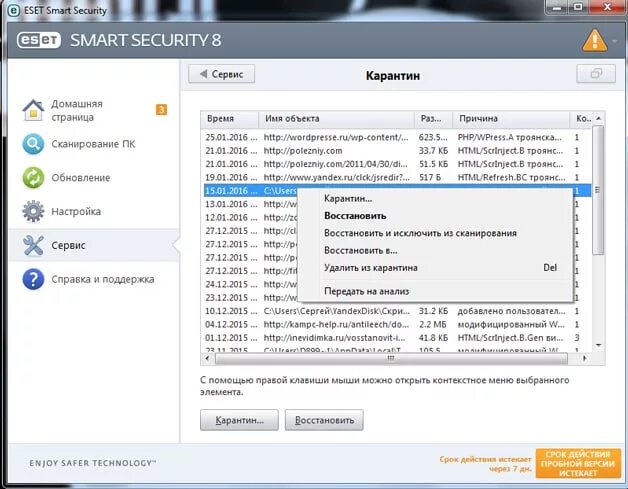628x489 pixels.
Task: Open 'Домашняя страница' sidebar item
Action: 94,111
